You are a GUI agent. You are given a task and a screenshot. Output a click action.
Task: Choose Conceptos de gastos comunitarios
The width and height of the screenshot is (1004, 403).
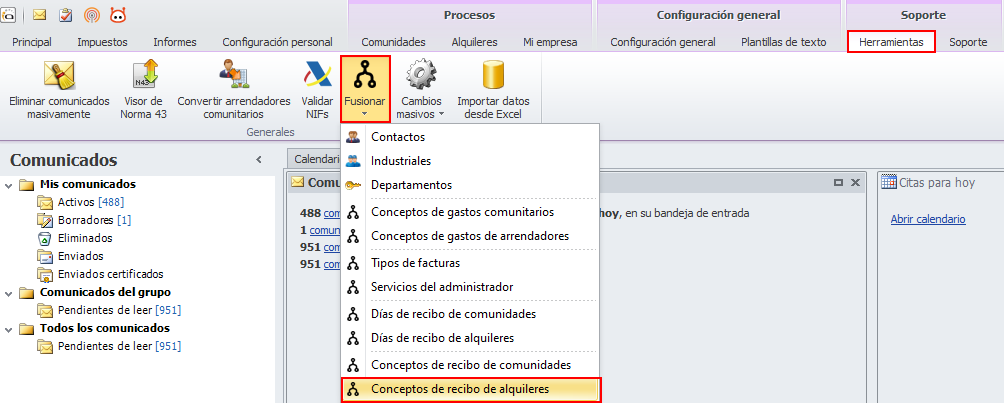471,212
